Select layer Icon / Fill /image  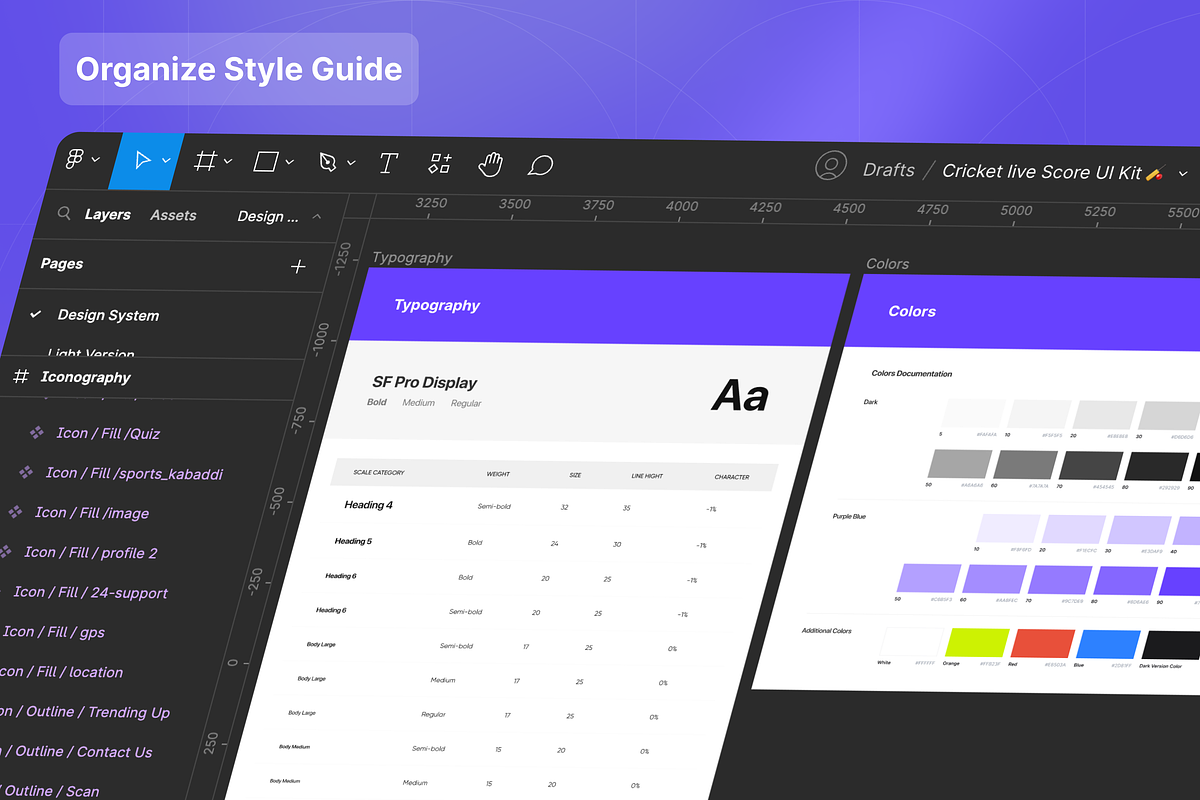point(92,513)
